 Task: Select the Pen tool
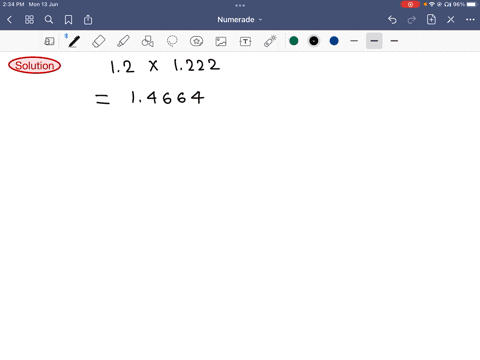74,41
